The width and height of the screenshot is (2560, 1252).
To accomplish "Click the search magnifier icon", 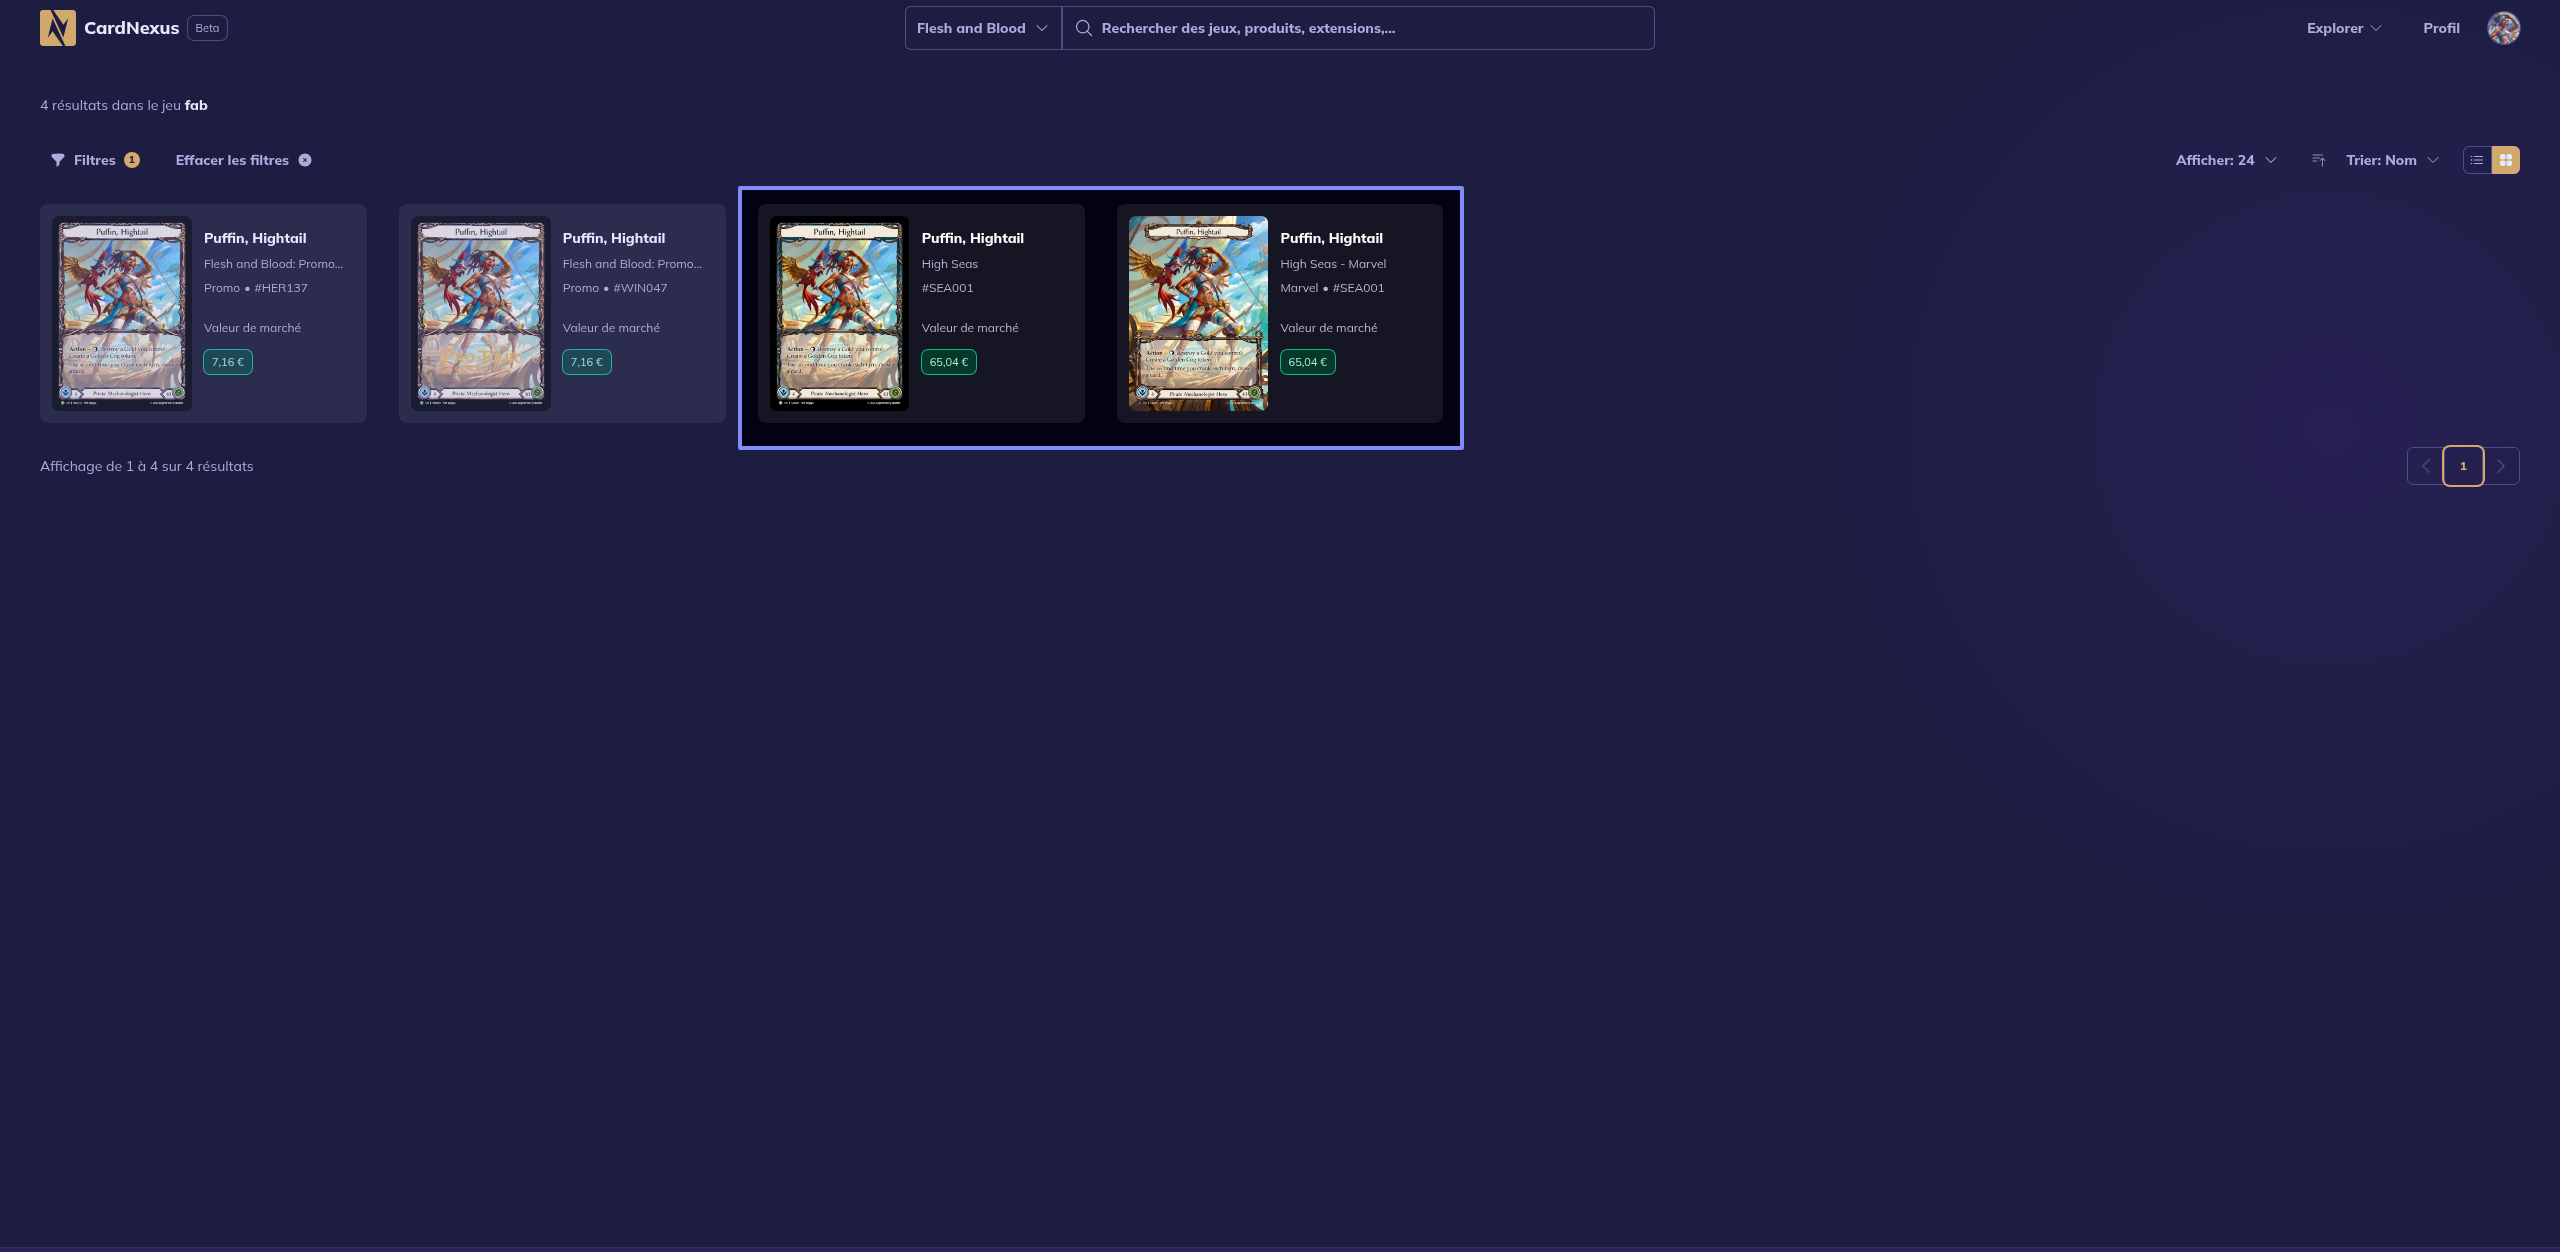I will 1083,28.
